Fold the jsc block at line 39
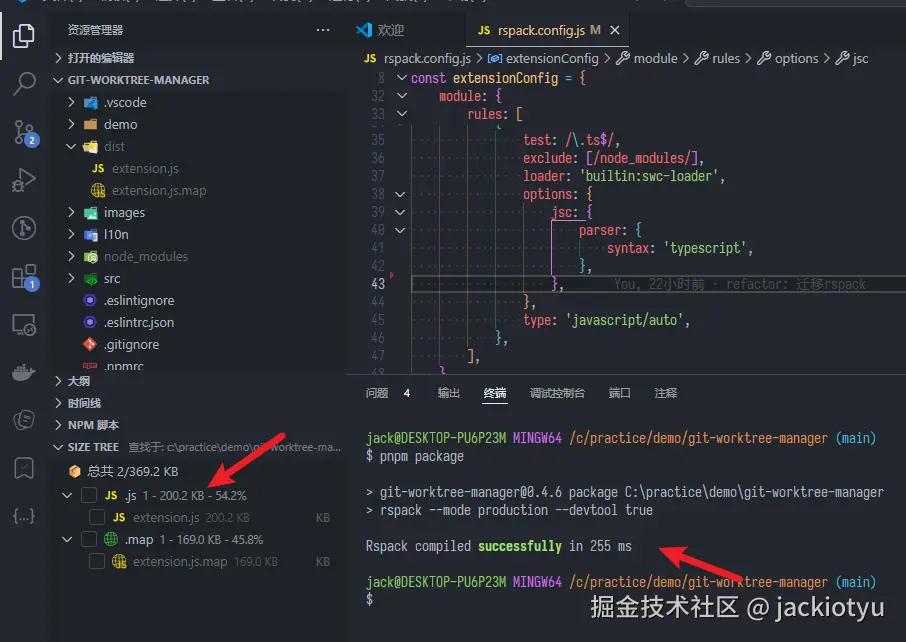The width and height of the screenshot is (906, 642). pyautogui.click(x=400, y=212)
